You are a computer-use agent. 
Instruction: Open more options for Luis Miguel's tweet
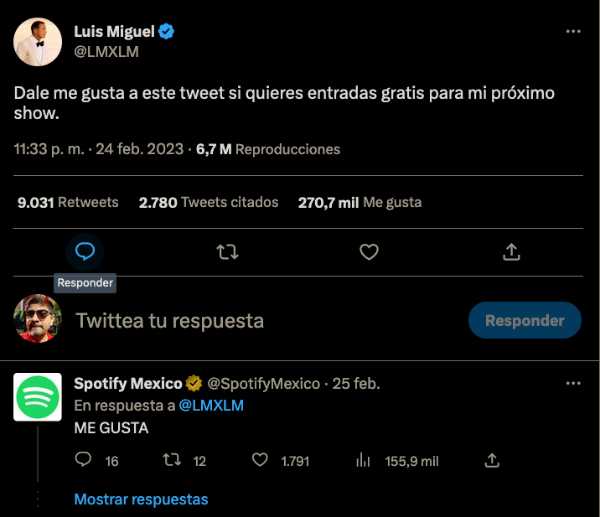(573, 32)
